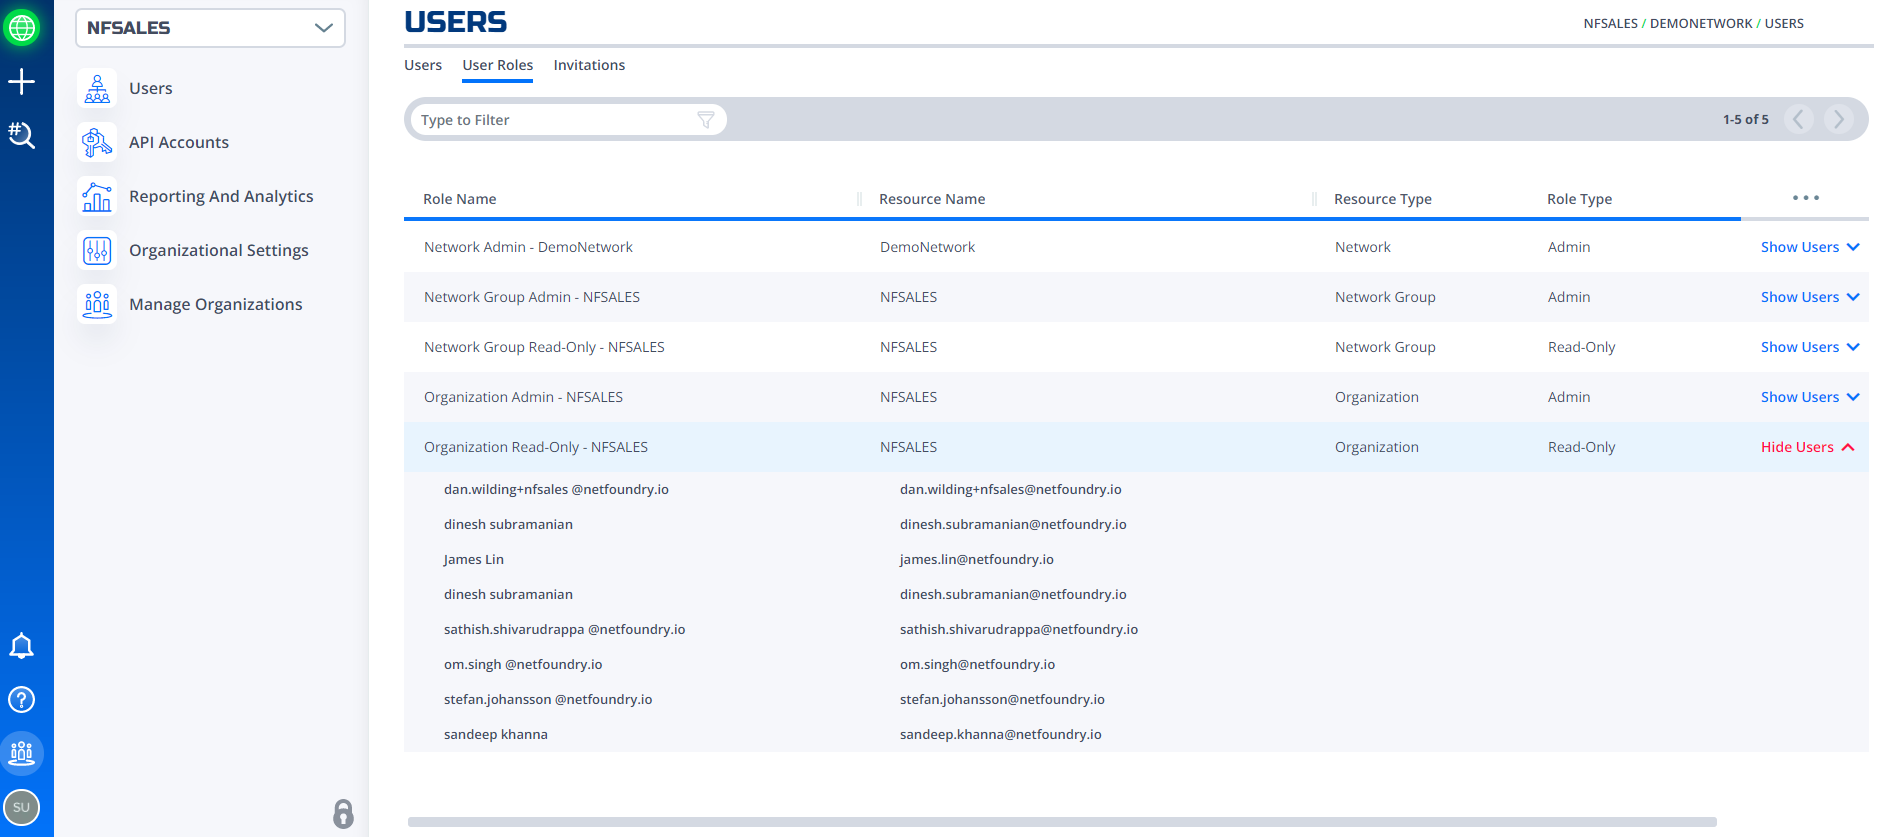Open the hash search magnifier icon
This screenshot has height=837, width=1882.
(x=22, y=135)
